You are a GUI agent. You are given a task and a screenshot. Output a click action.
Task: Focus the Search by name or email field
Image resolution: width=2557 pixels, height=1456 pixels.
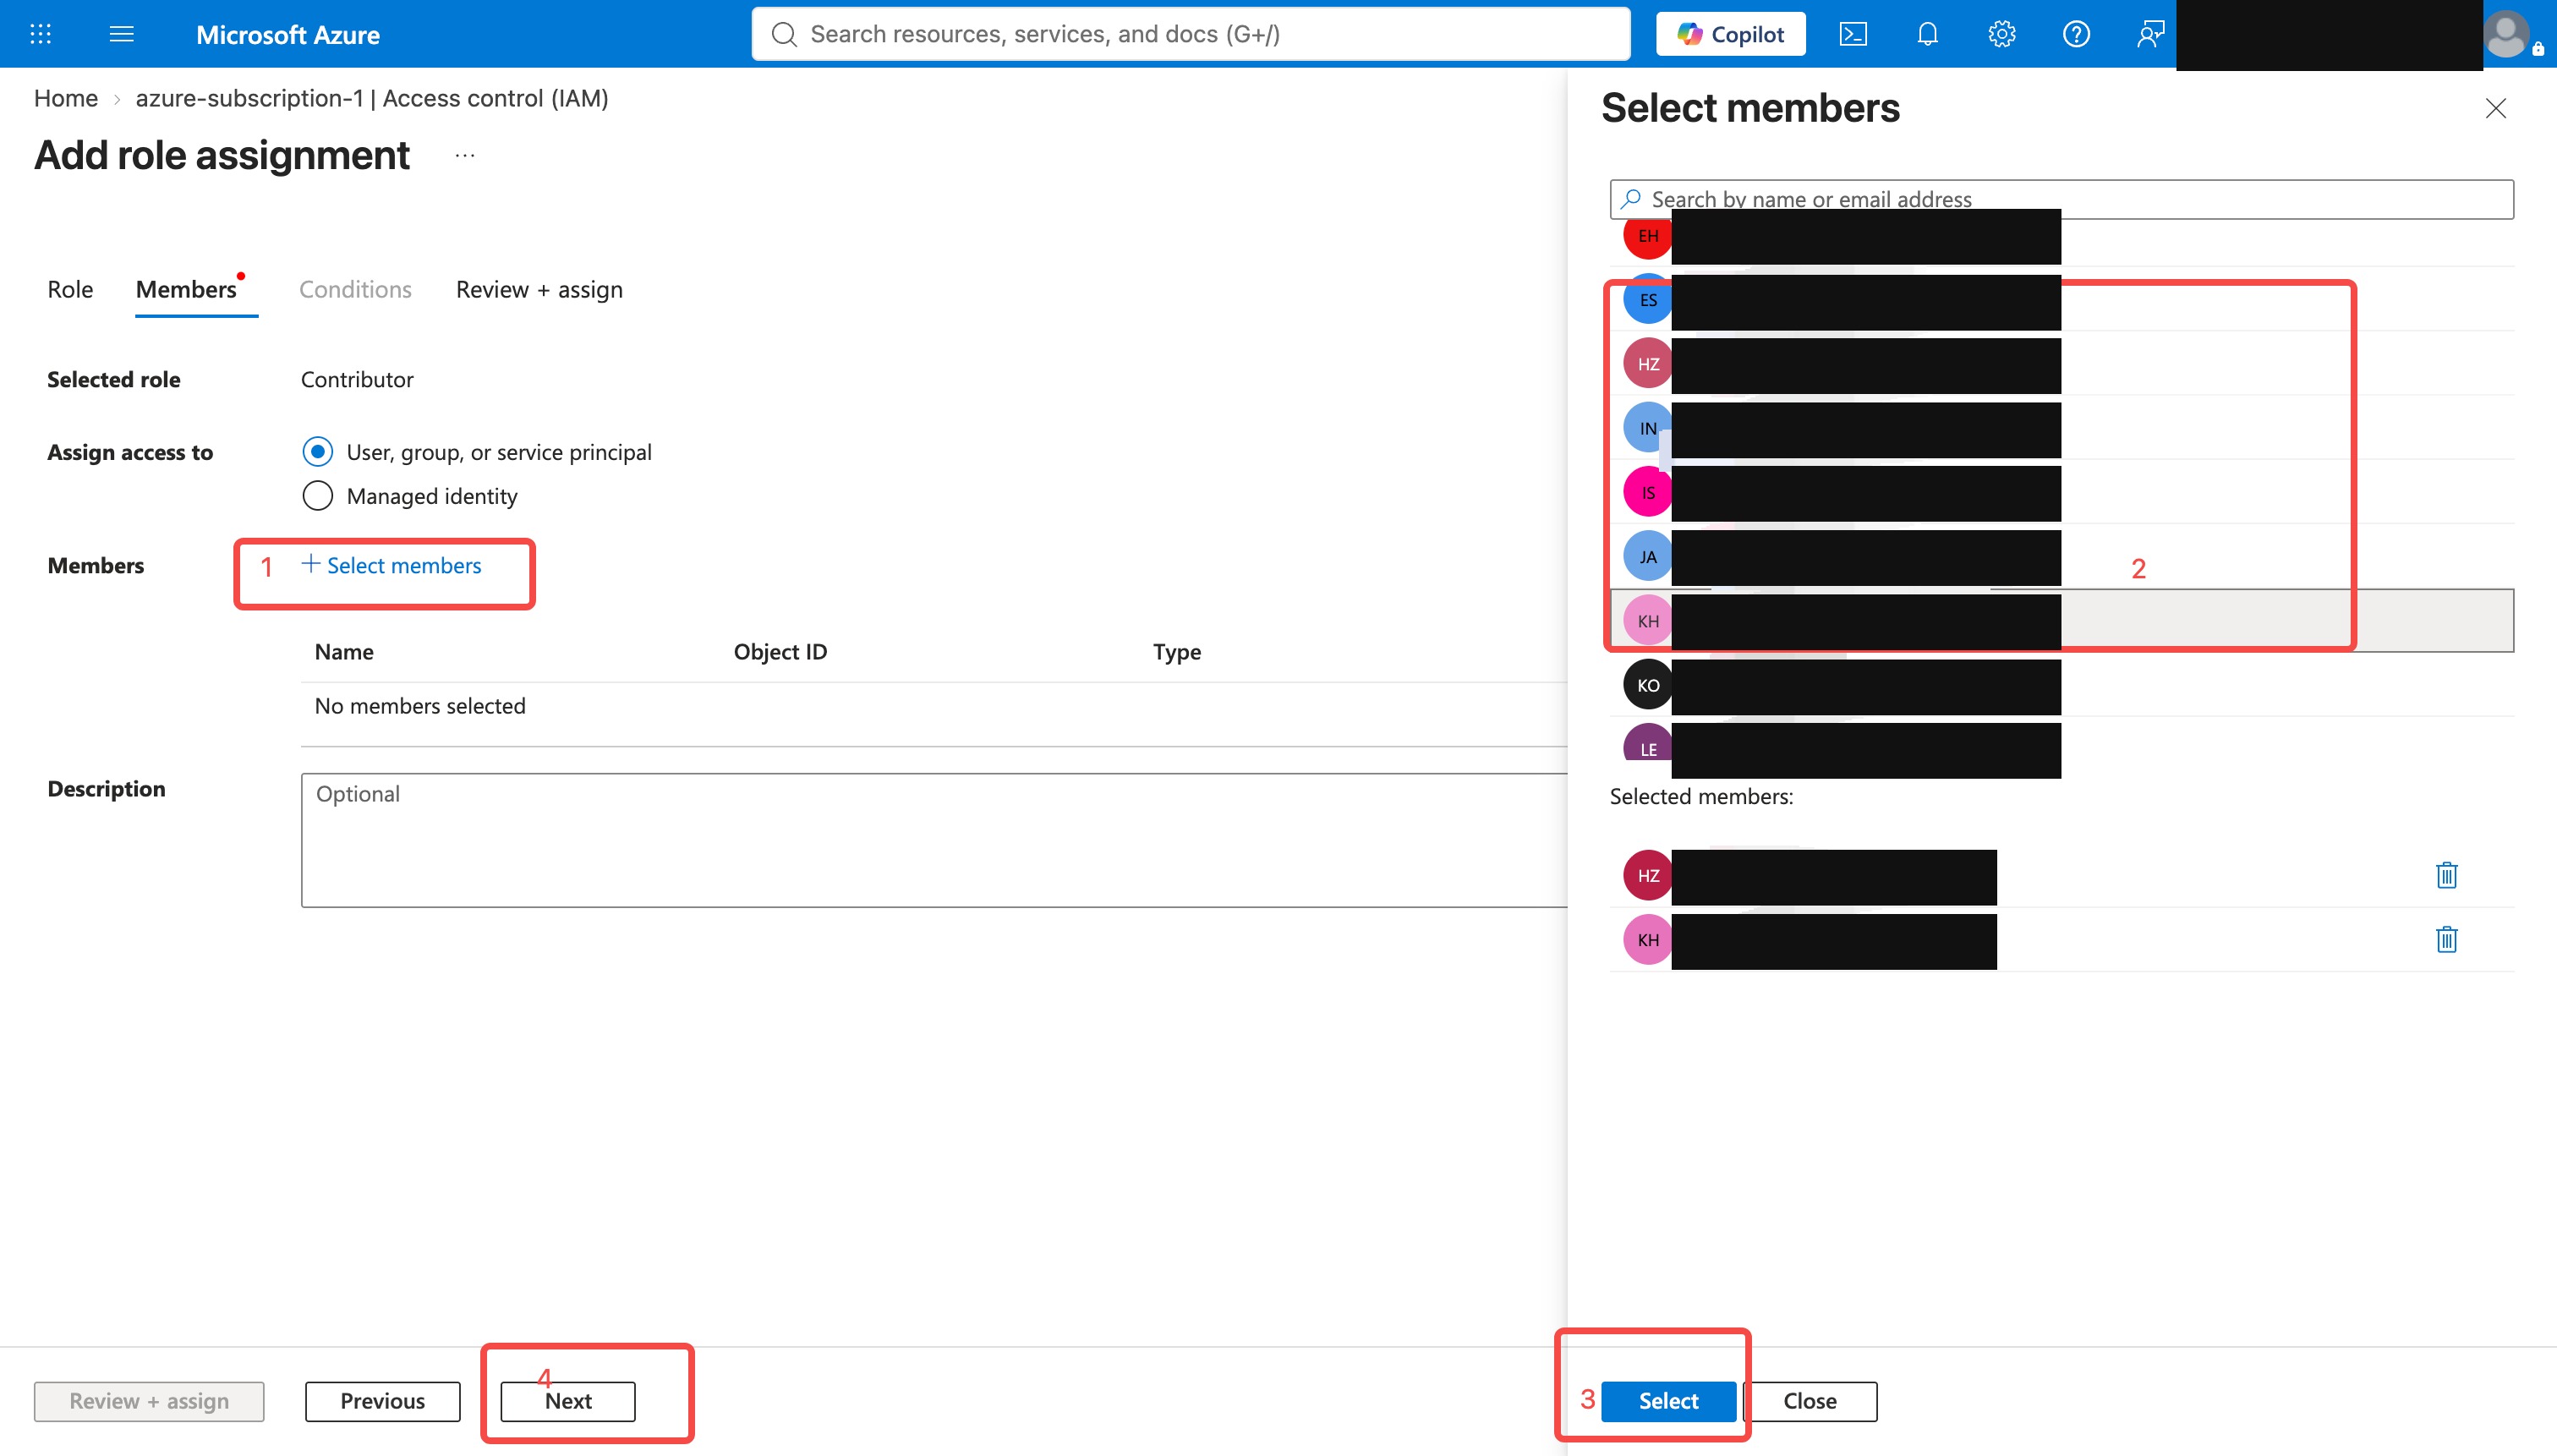2061,199
